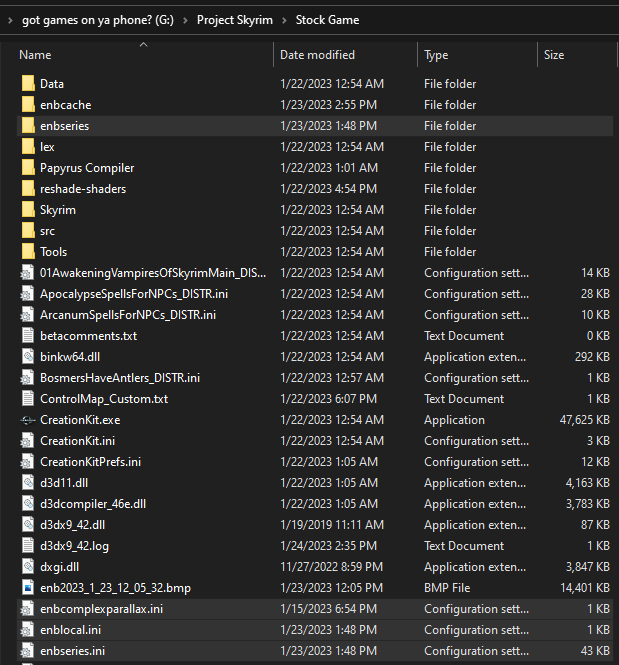
Task: Click the src folder icon
Action: point(28,231)
